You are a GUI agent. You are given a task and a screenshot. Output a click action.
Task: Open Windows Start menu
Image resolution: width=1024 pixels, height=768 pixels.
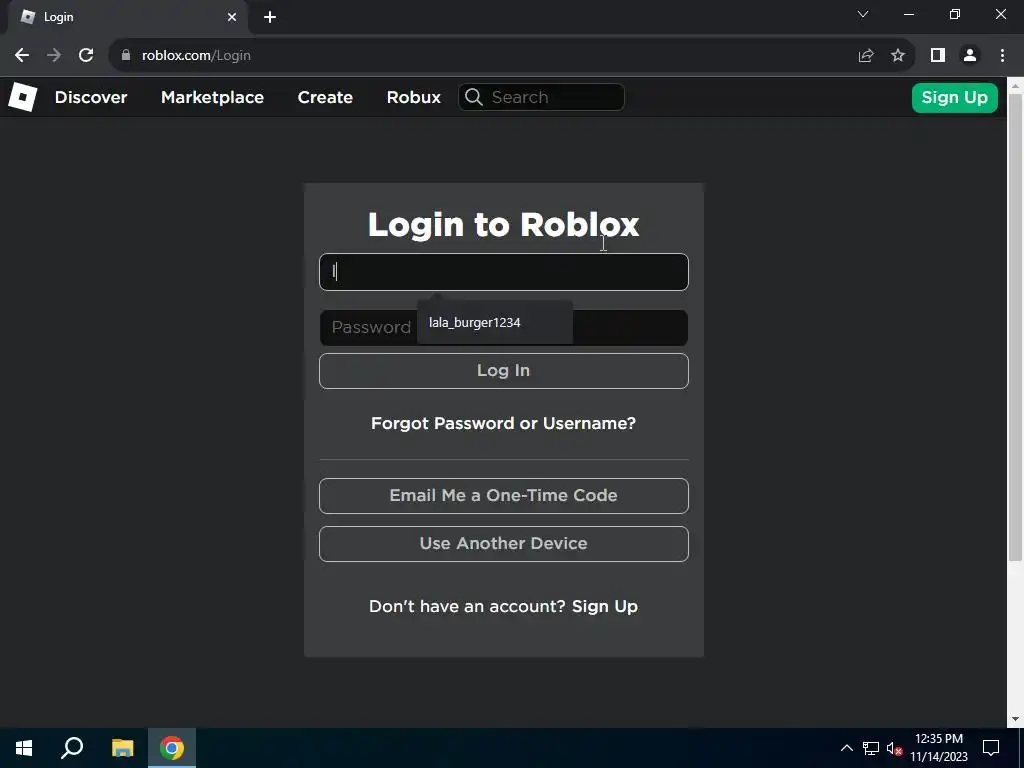tap(24, 748)
